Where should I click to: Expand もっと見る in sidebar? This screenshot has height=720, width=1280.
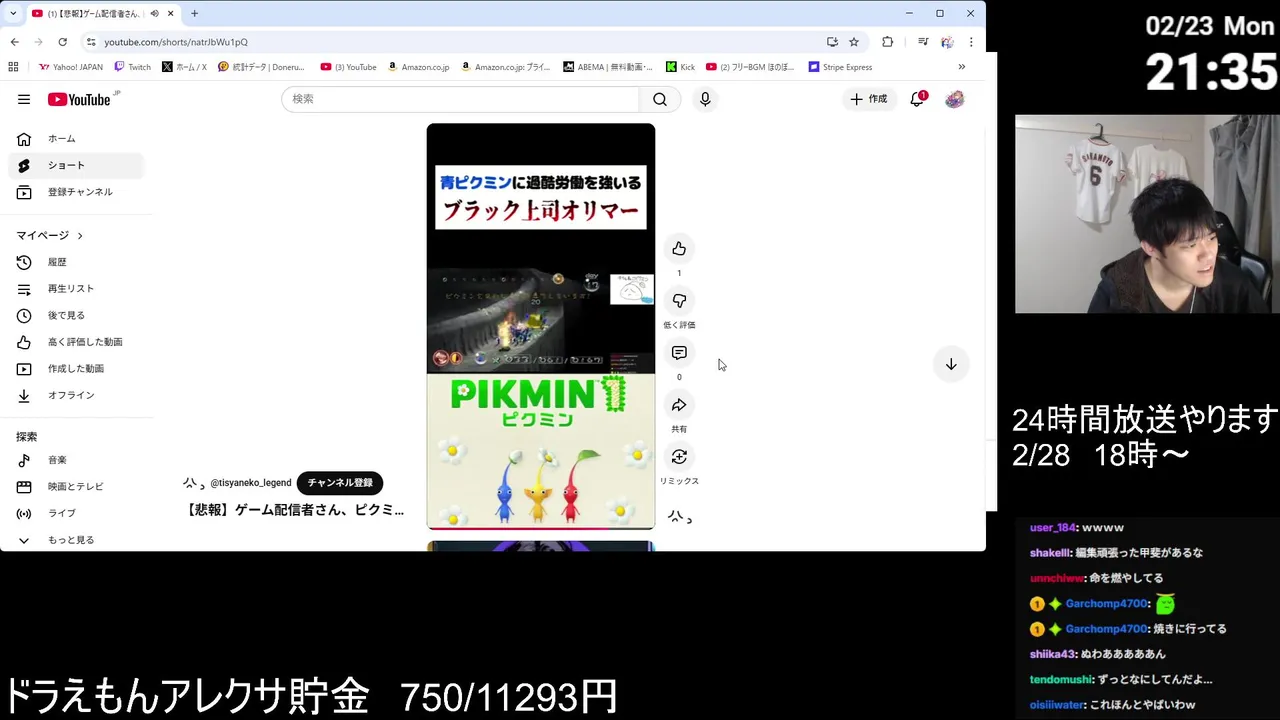(76, 540)
